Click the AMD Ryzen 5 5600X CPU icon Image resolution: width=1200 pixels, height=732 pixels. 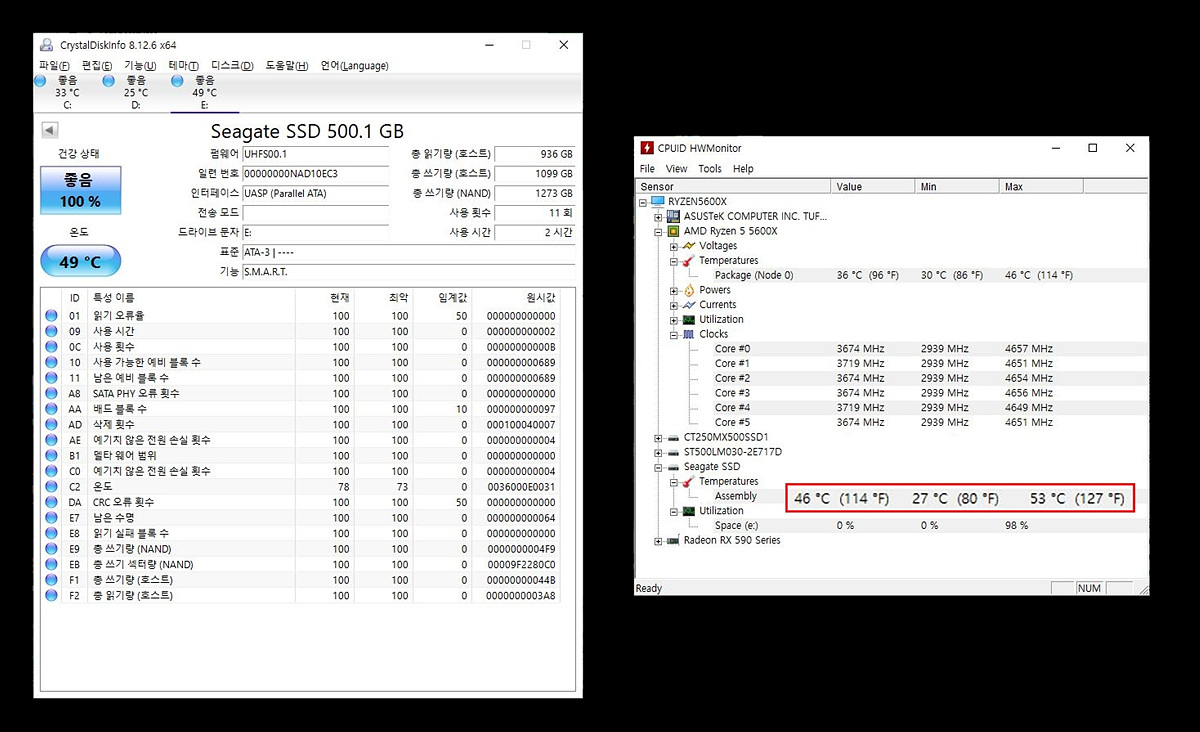[x=673, y=232]
